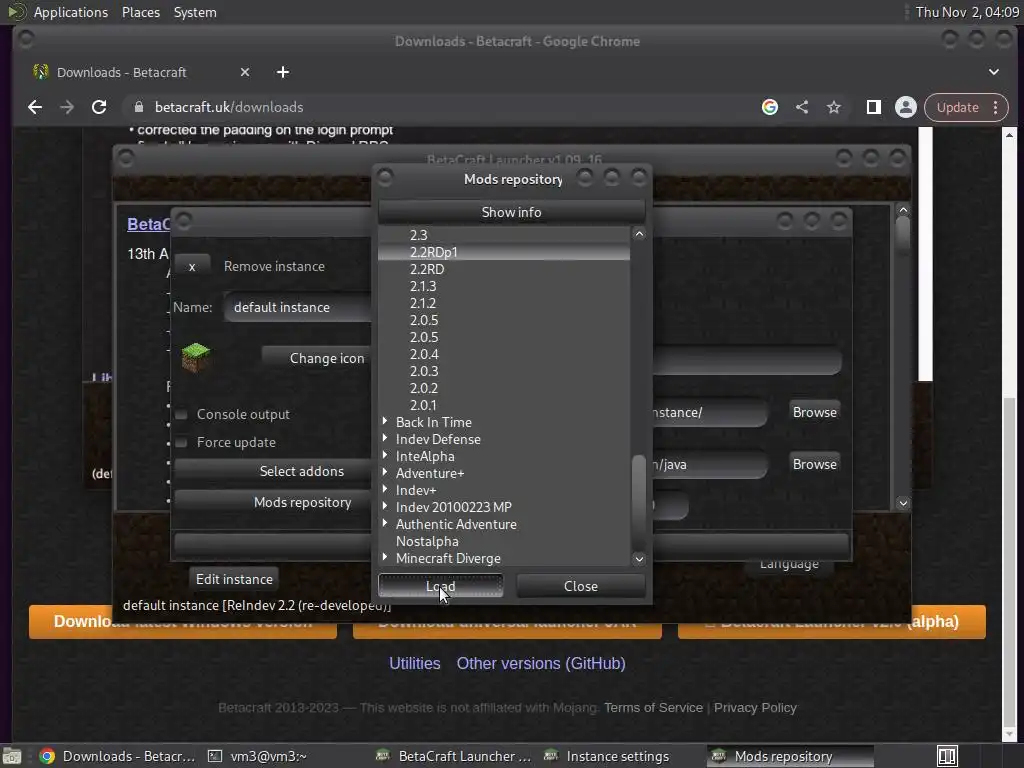Share this page via the share icon
The width and height of the screenshot is (1024, 768).
tap(802, 107)
